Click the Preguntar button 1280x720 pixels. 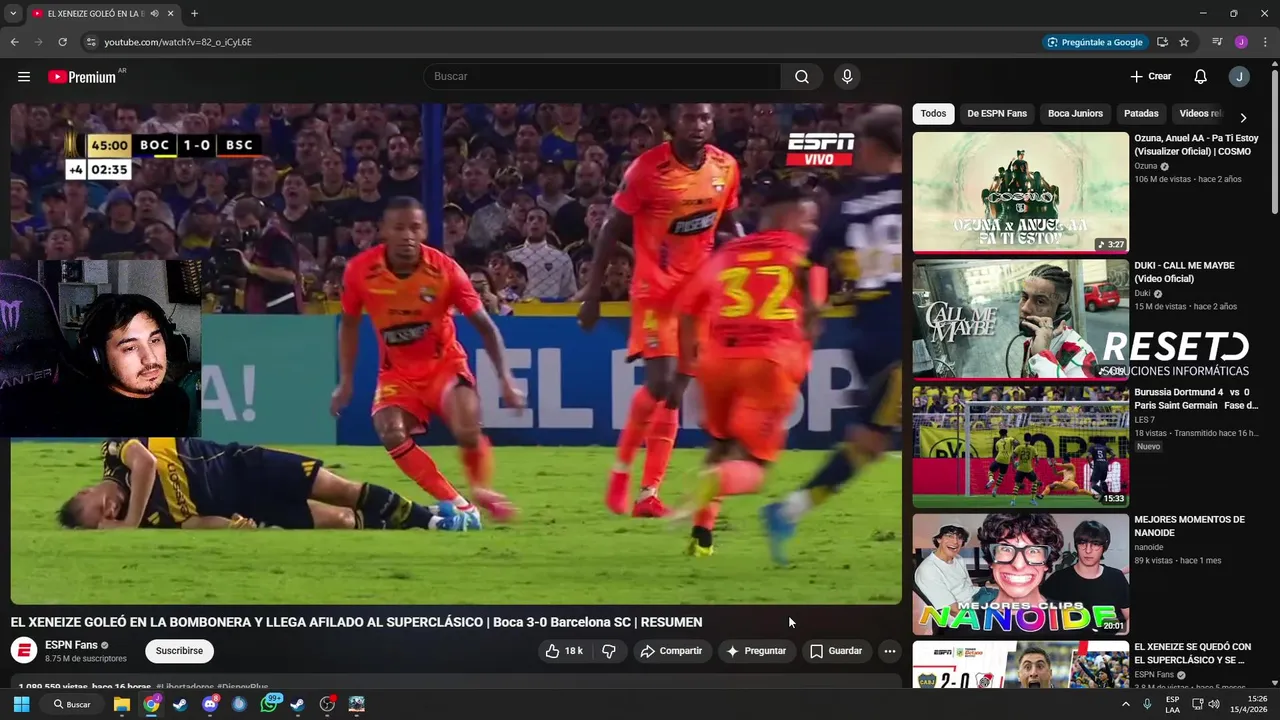(756, 651)
